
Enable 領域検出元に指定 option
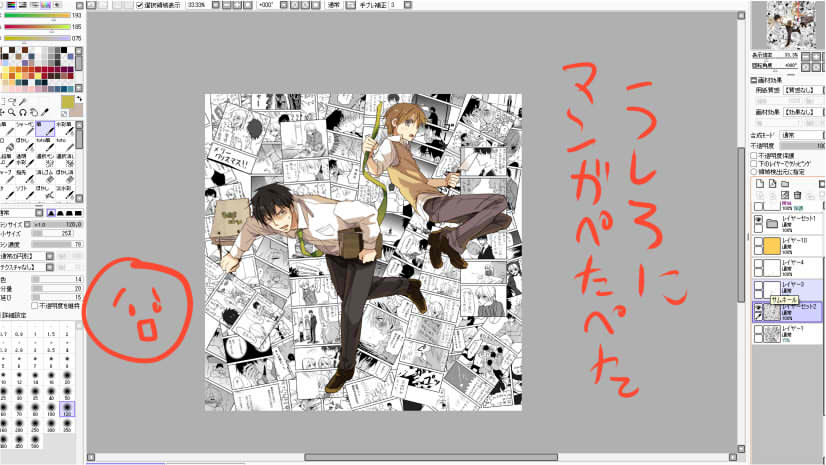[x=754, y=172]
